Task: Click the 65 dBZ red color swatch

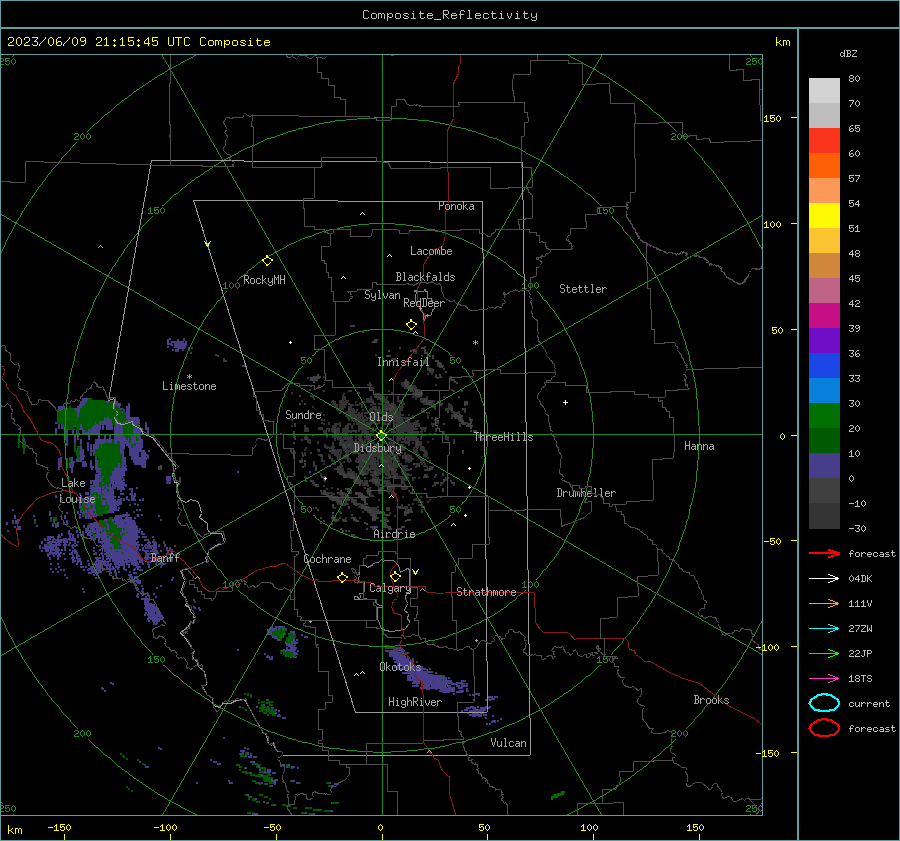Action: [824, 140]
